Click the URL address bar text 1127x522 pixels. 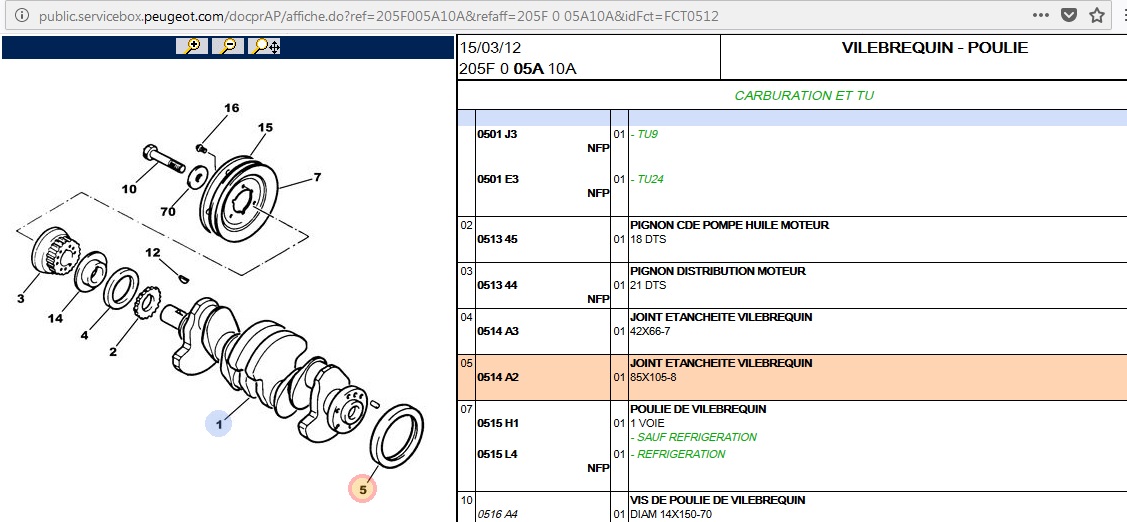[378, 17]
